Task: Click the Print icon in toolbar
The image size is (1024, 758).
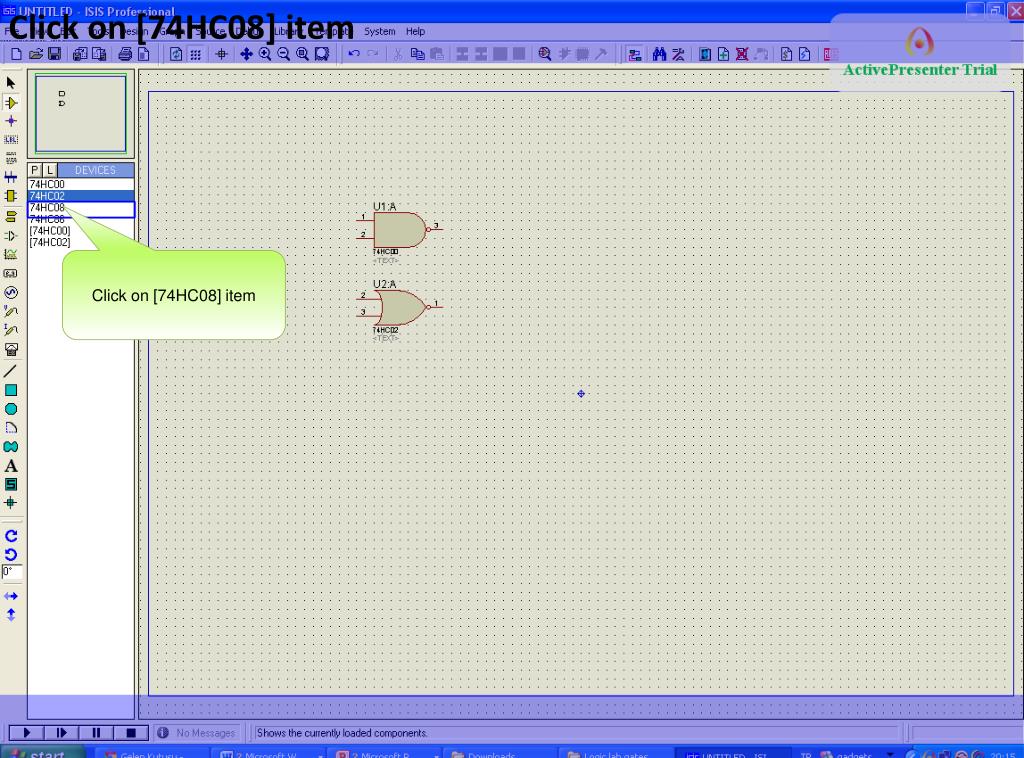Action: click(125, 54)
